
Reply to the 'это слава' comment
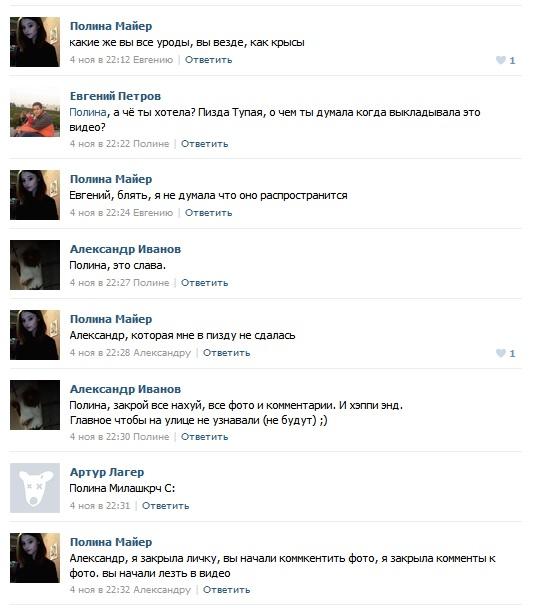tap(205, 283)
